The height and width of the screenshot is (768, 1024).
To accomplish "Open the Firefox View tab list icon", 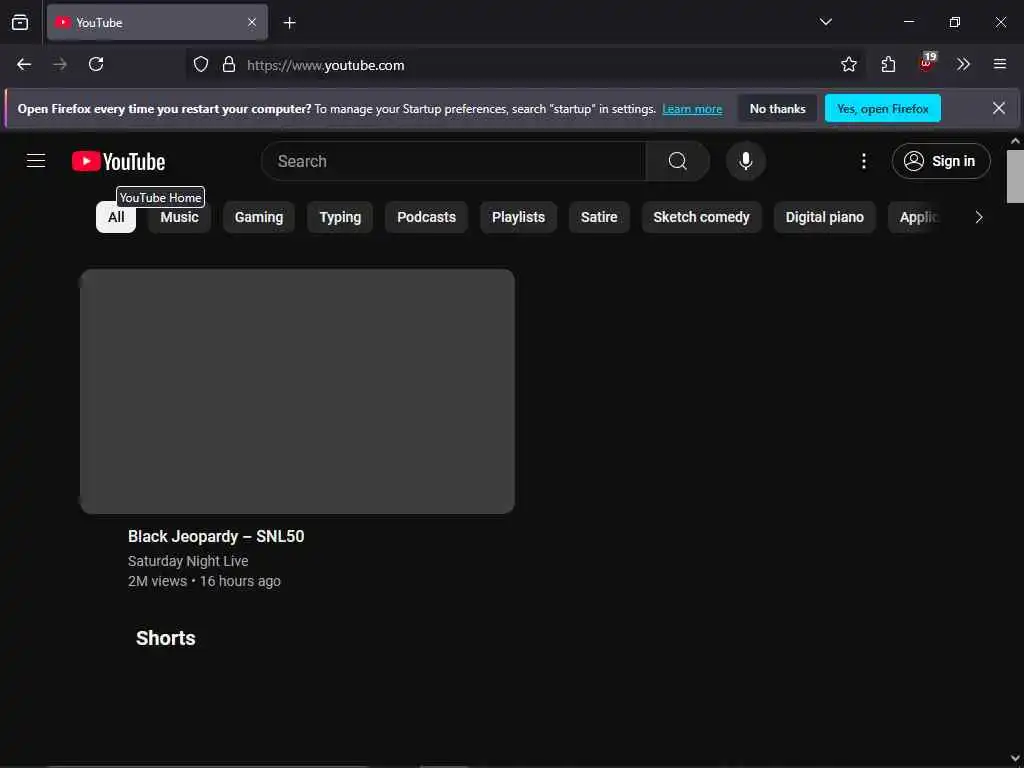I will [x=20, y=22].
